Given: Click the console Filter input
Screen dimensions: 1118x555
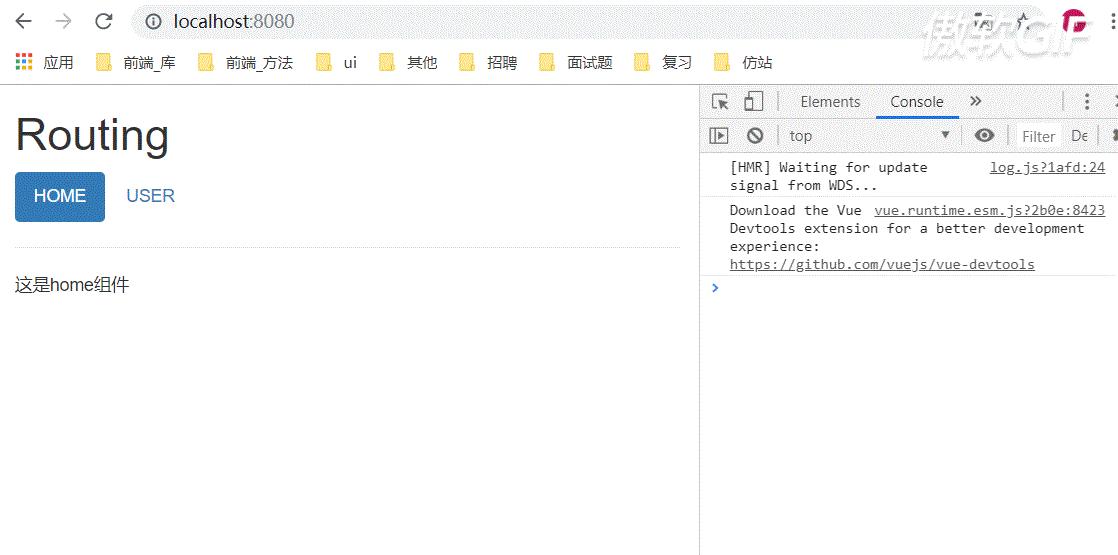Looking at the screenshot, I should click(1038, 136).
